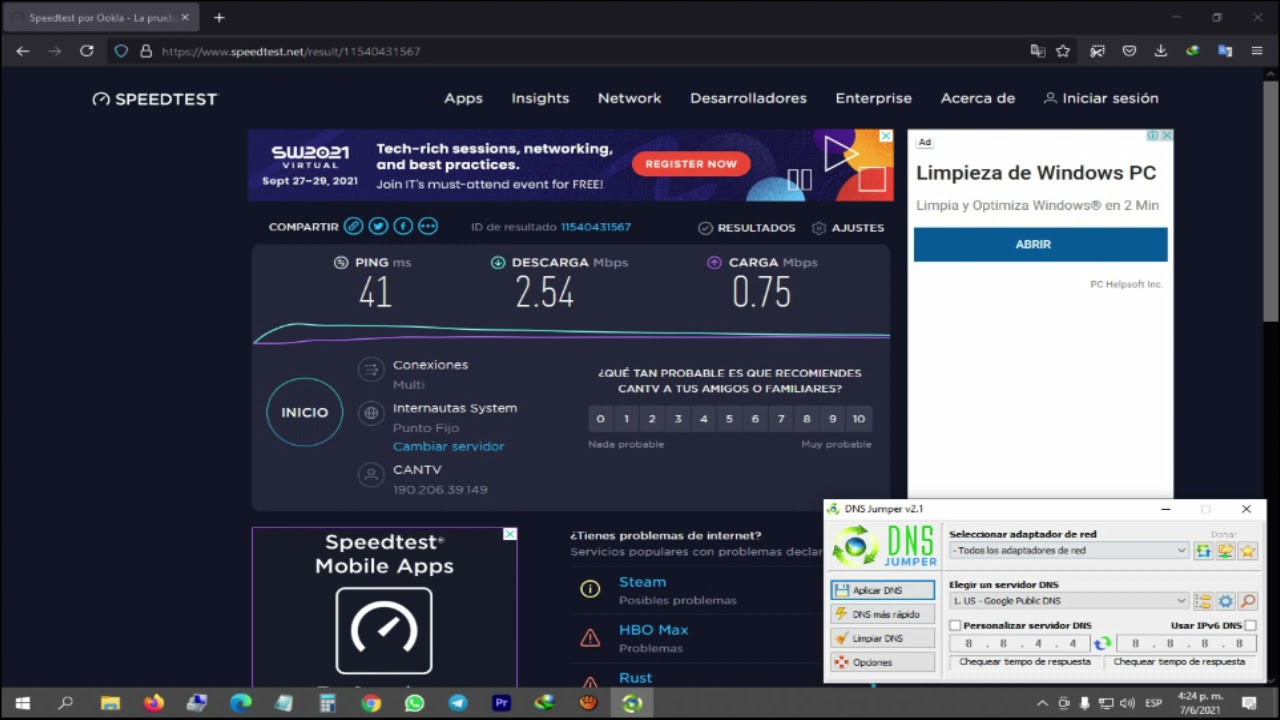Open DNS server list editor icon in DNS Jumper
The image size is (1280, 720).
(x=1203, y=601)
